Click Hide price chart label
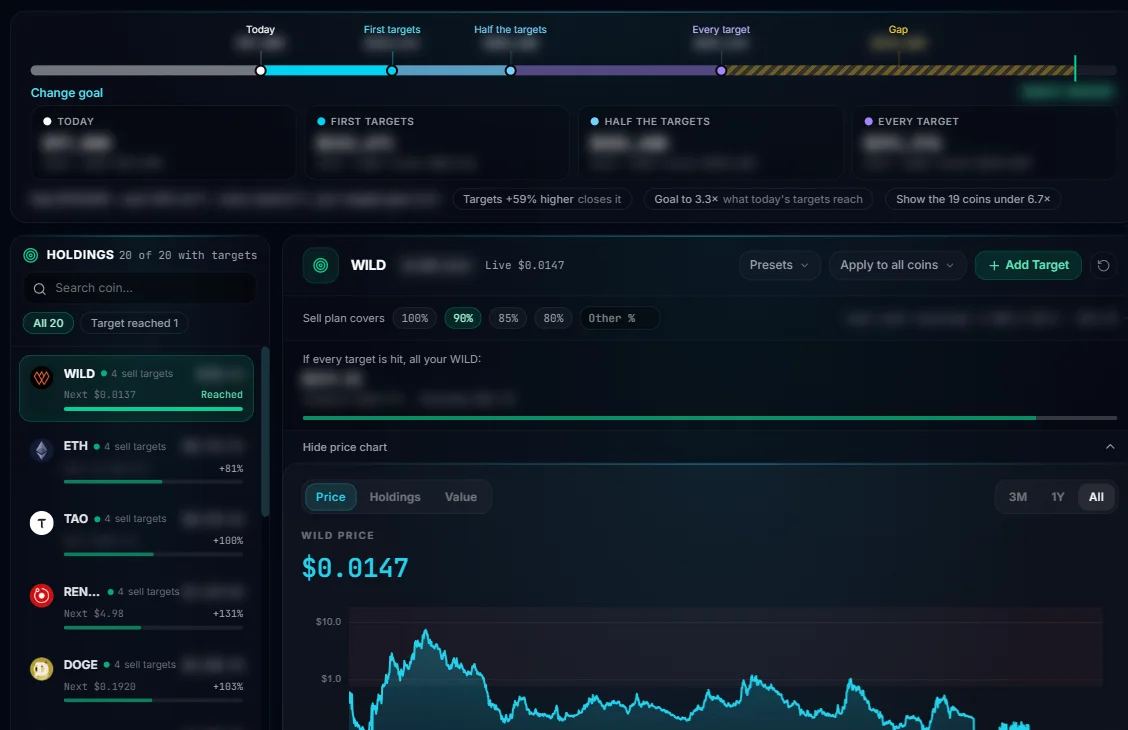The image size is (1128, 730). click(x=345, y=447)
